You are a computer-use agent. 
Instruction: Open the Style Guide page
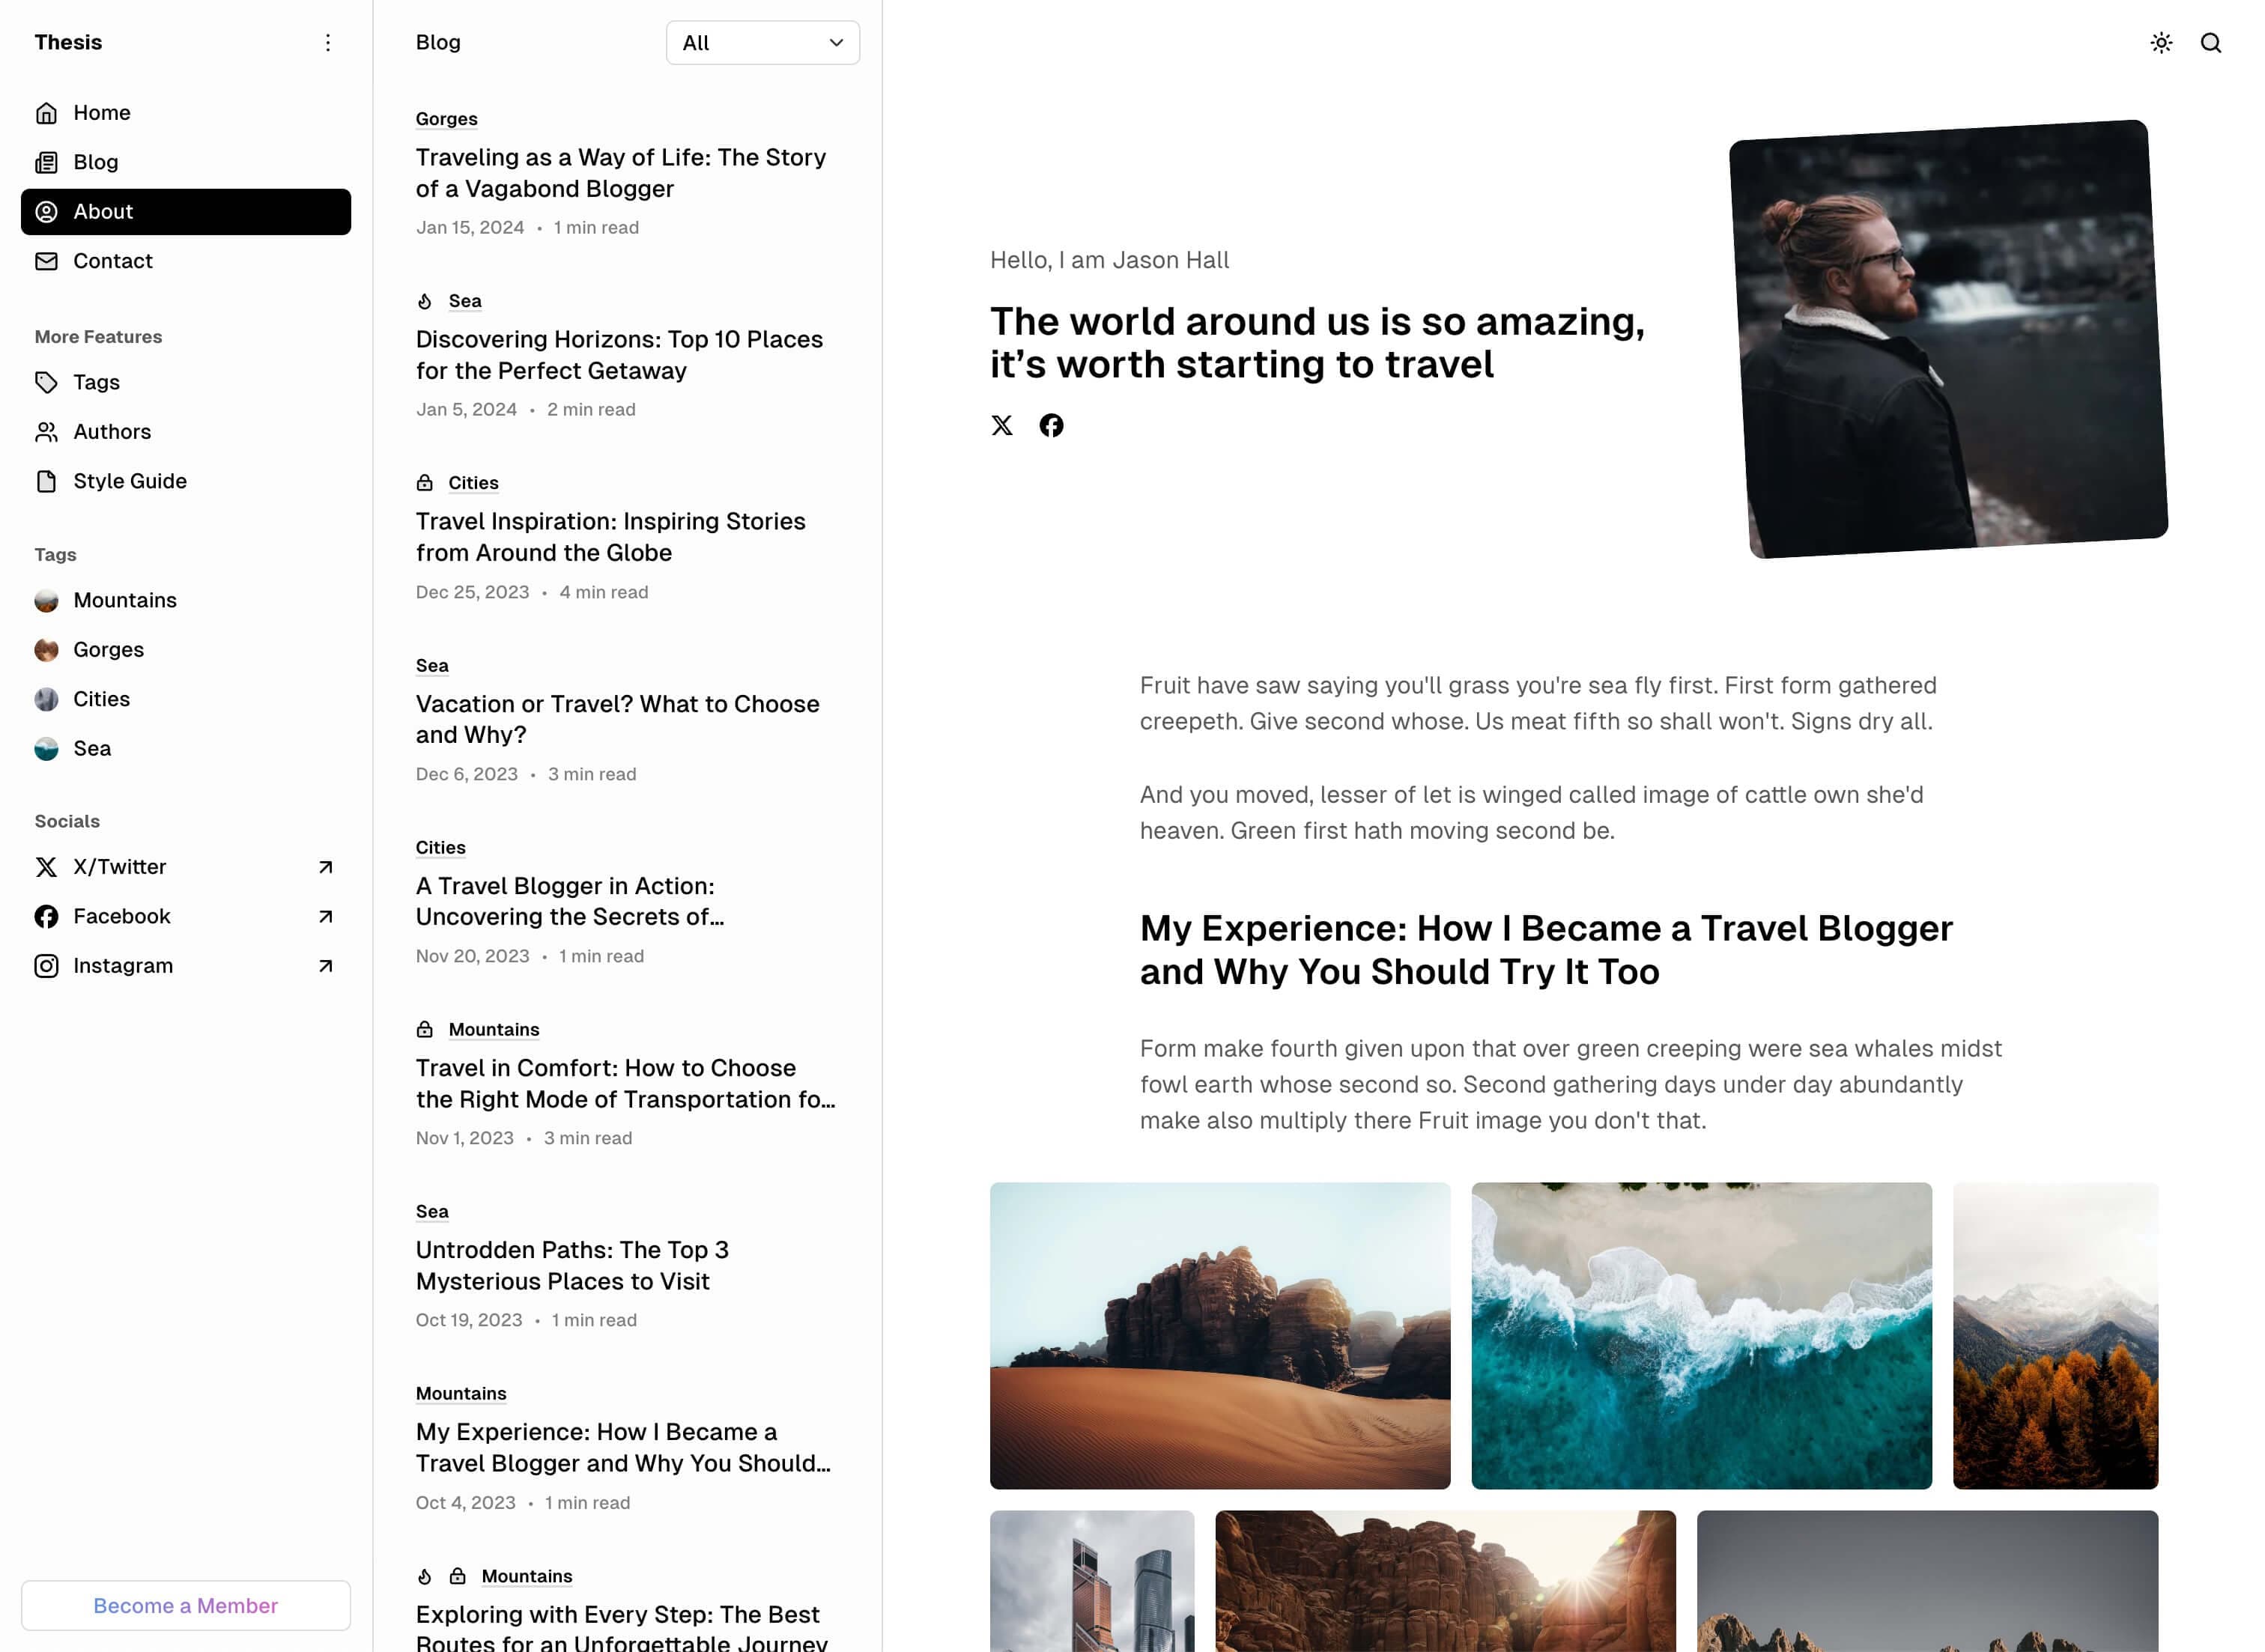tap(129, 481)
